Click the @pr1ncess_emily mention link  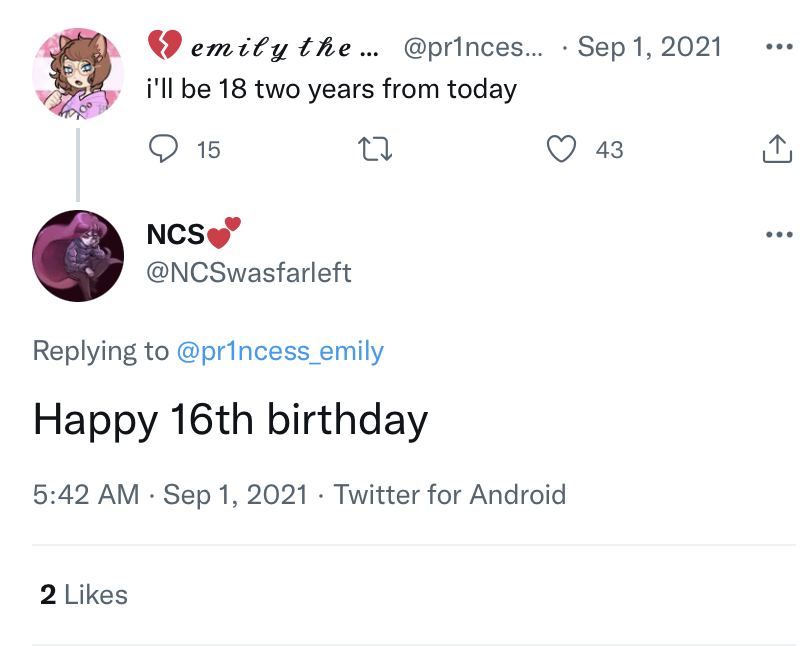click(x=280, y=351)
